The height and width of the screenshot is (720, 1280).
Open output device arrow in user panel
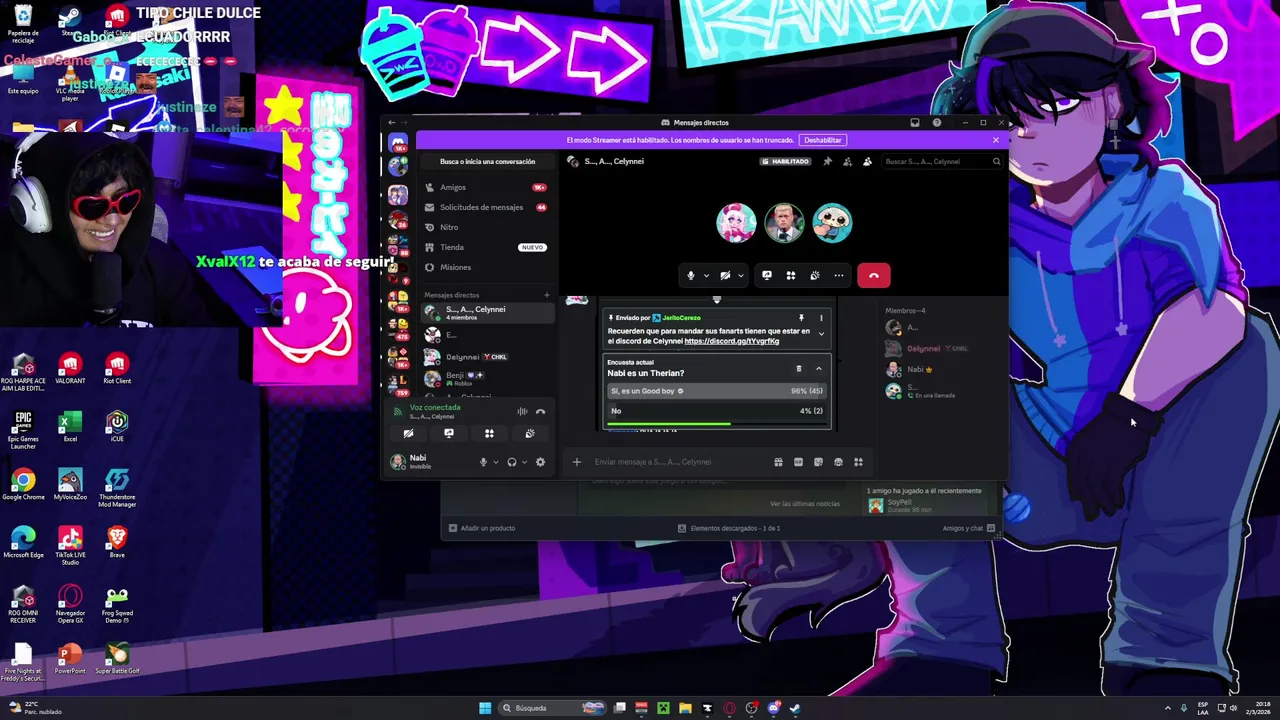[x=524, y=462]
